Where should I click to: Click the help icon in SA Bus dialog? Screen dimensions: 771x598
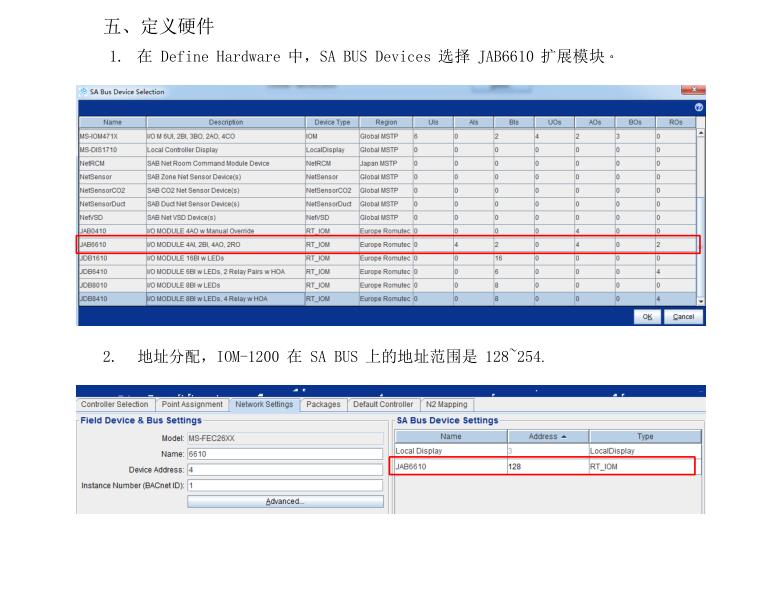(698, 107)
